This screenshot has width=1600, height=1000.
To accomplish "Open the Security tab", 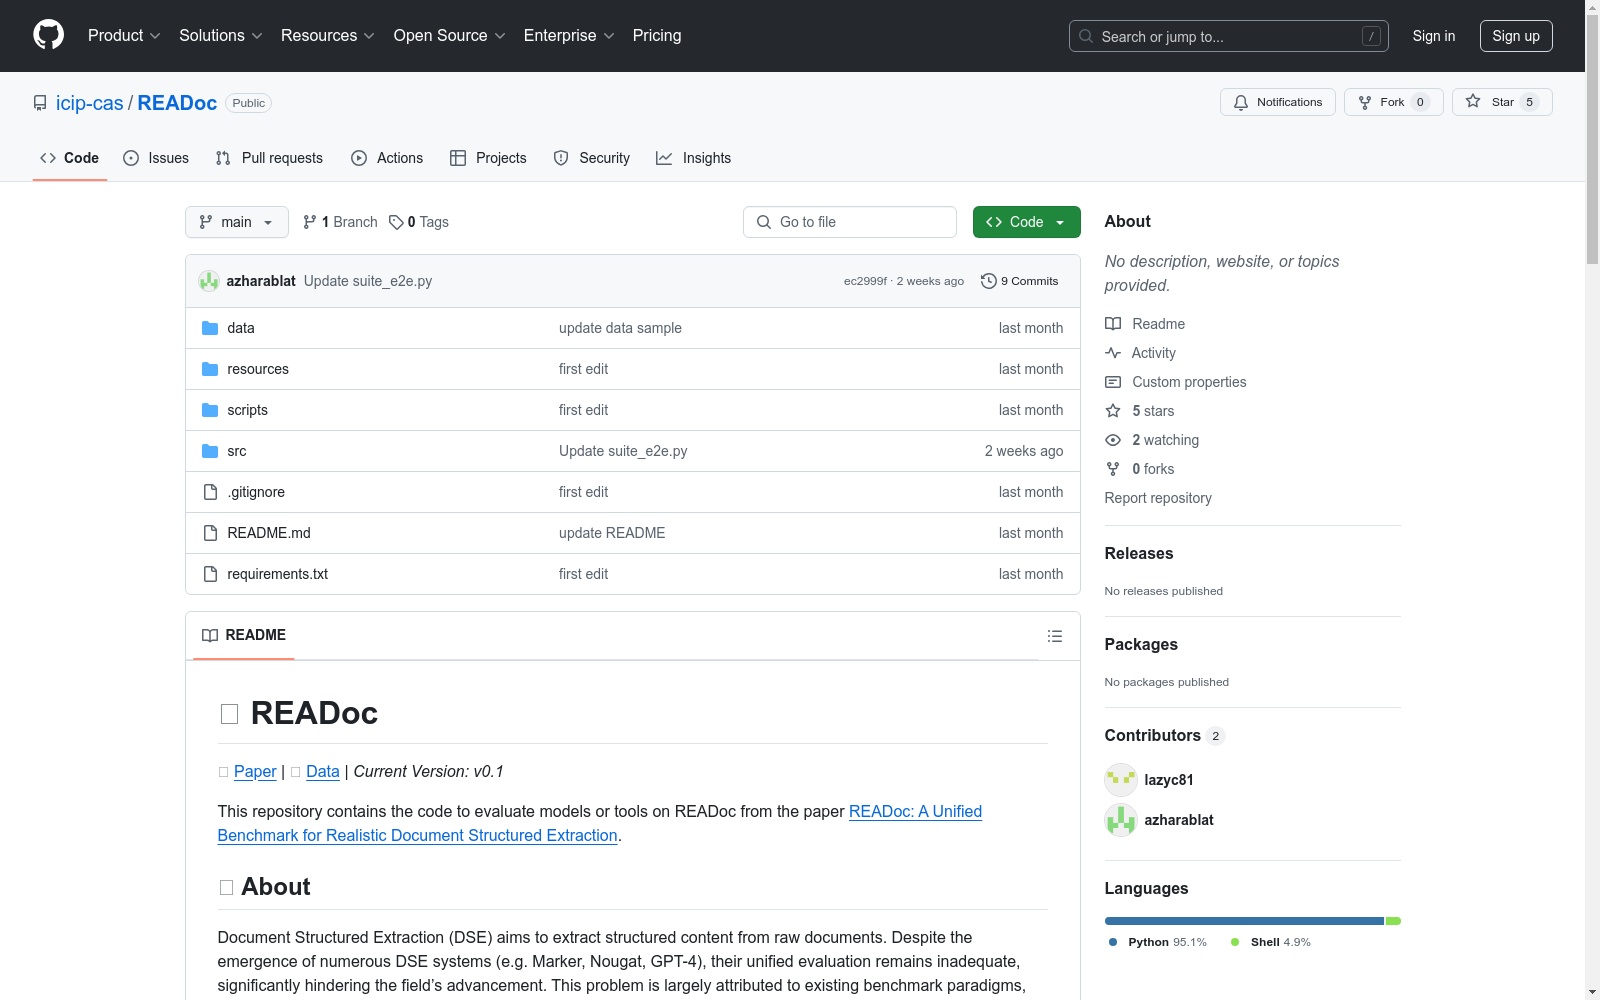I will (x=592, y=158).
